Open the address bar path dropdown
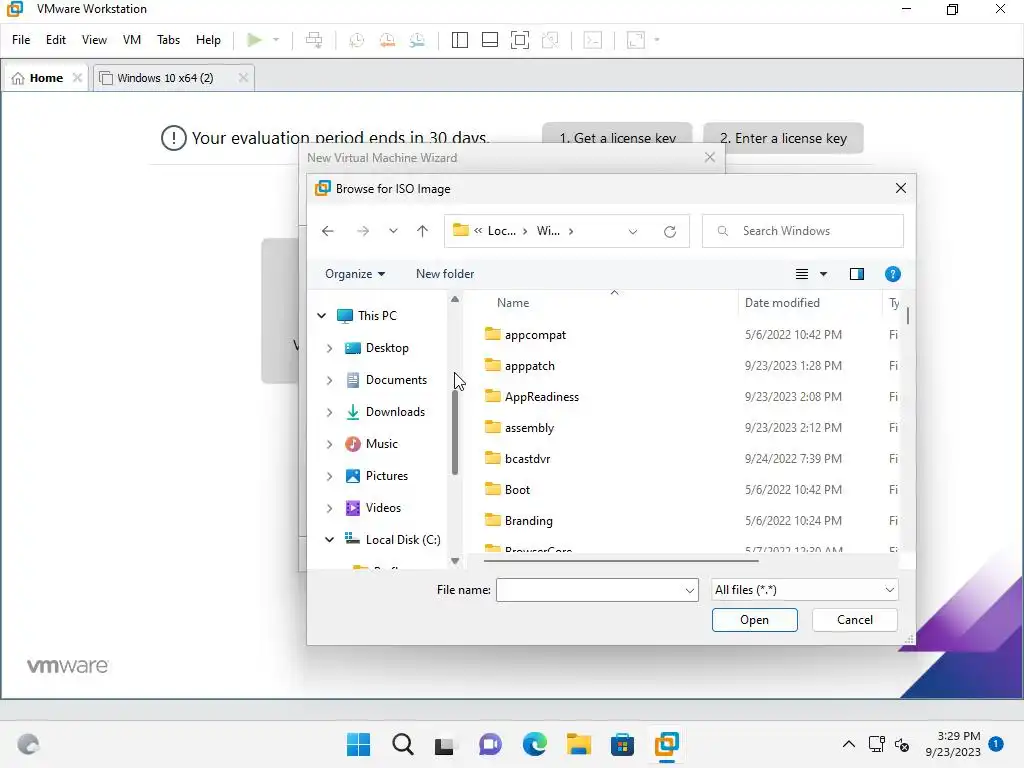The height and width of the screenshot is (768, 1024). point(633,231)
